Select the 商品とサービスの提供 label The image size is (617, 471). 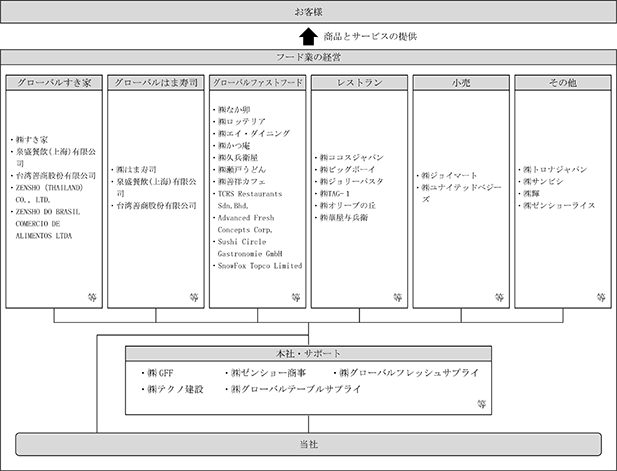370,37
